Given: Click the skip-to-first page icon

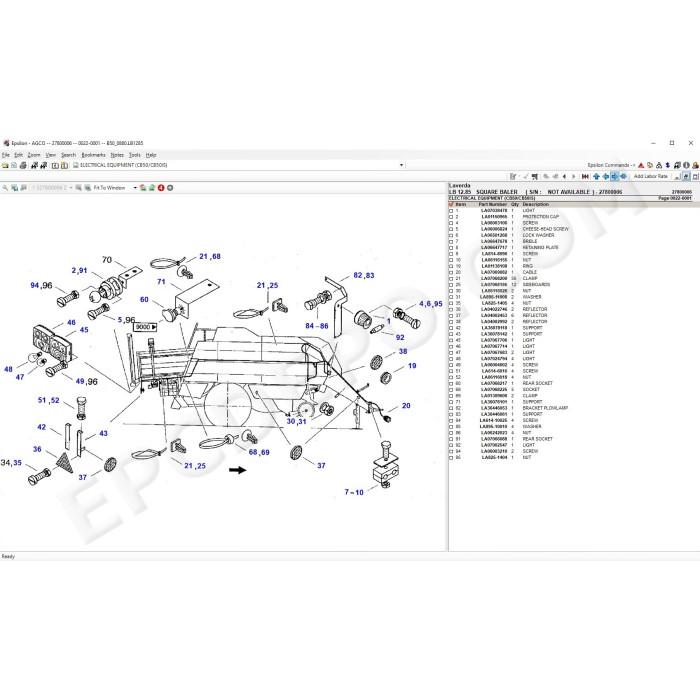Looking at the screenshot, I should point(585,177).
